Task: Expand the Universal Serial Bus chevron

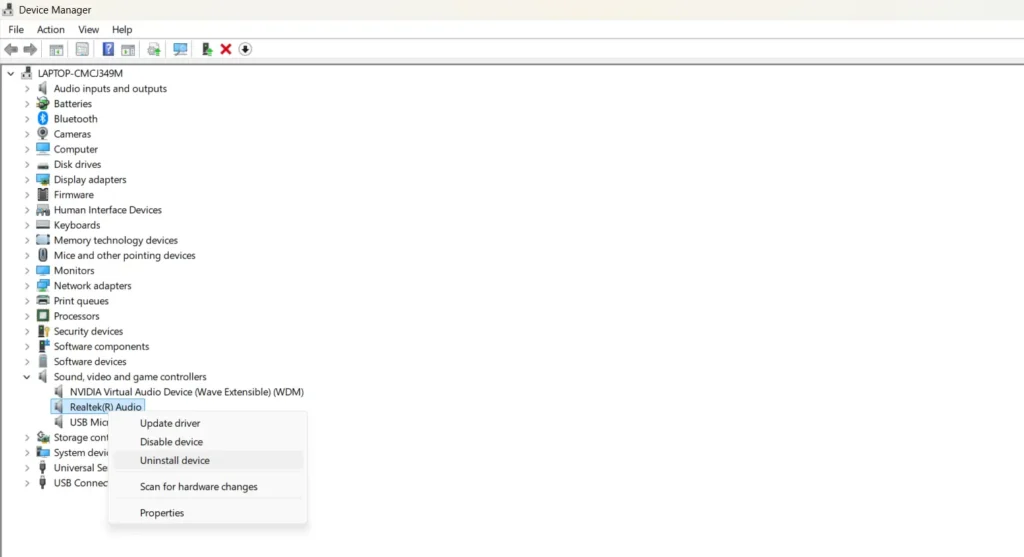Action: pyautogui.click(x=27, y=468)
